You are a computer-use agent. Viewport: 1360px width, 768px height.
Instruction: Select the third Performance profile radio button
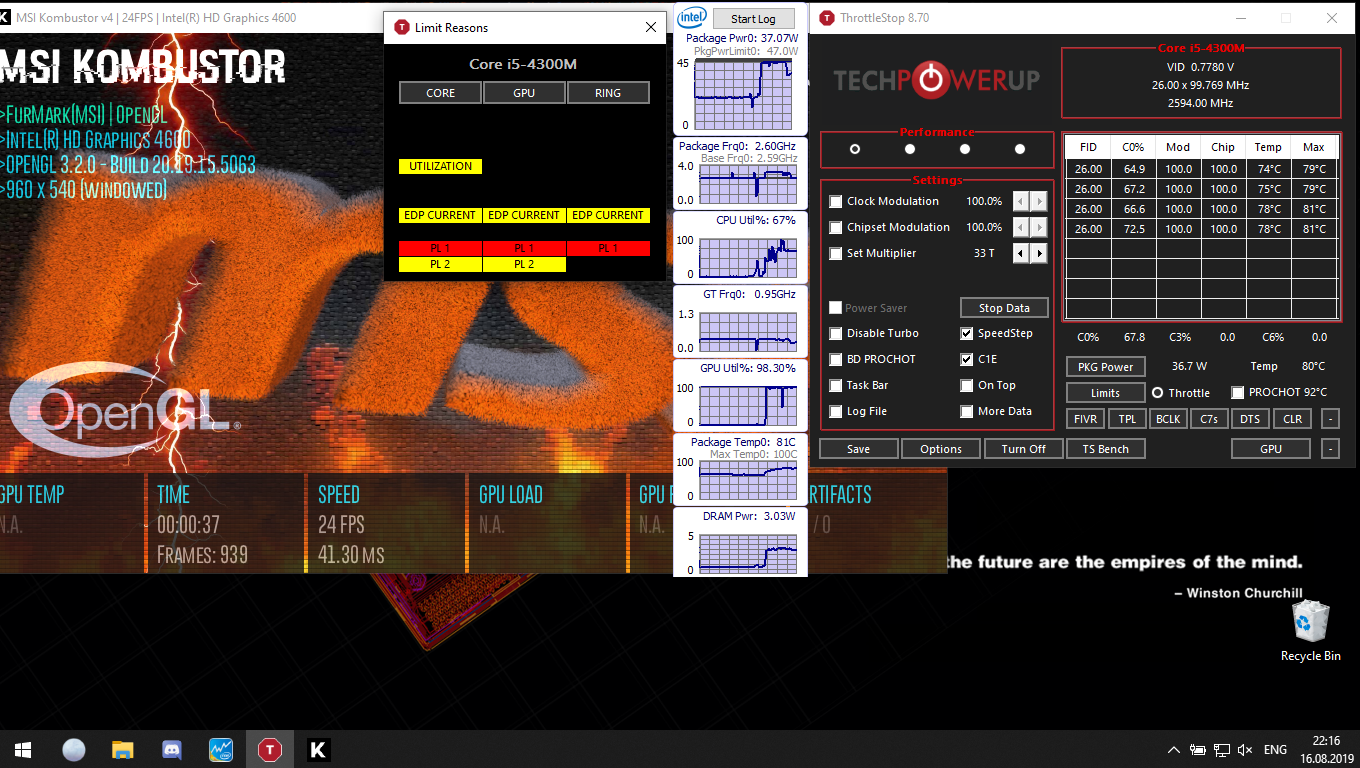tap(965, 149)
